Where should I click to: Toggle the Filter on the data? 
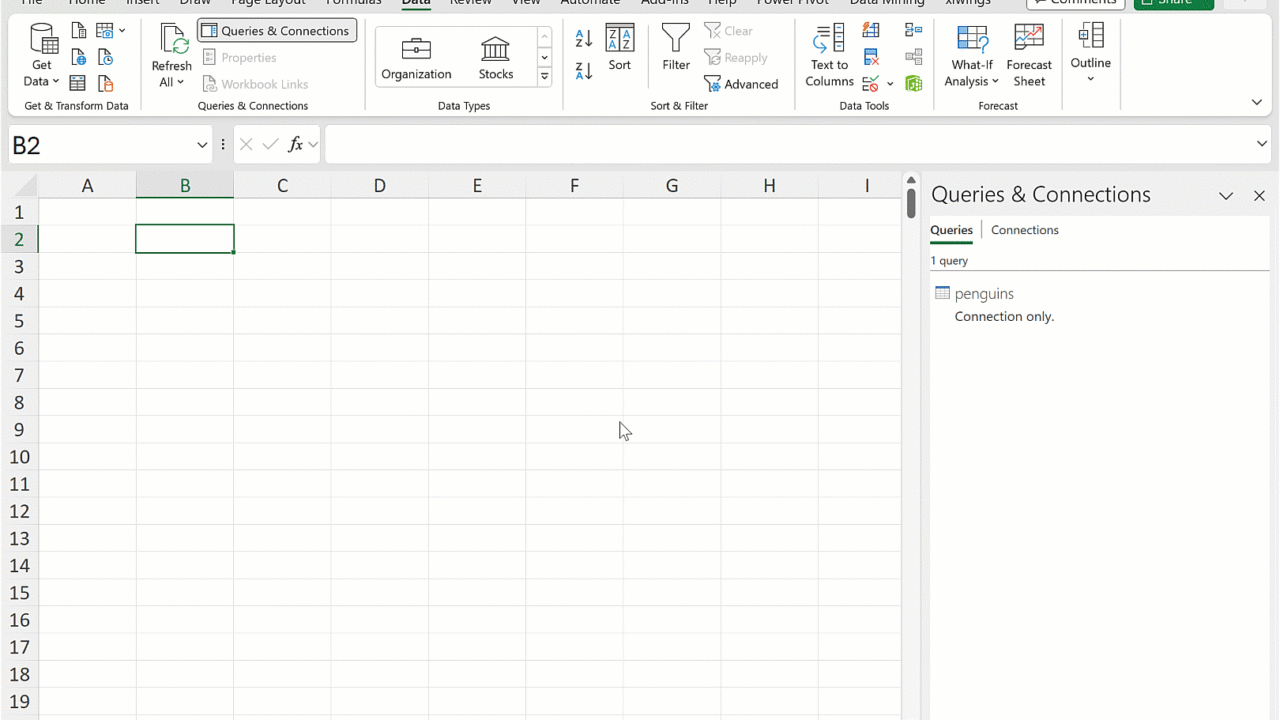coord(676,48)
